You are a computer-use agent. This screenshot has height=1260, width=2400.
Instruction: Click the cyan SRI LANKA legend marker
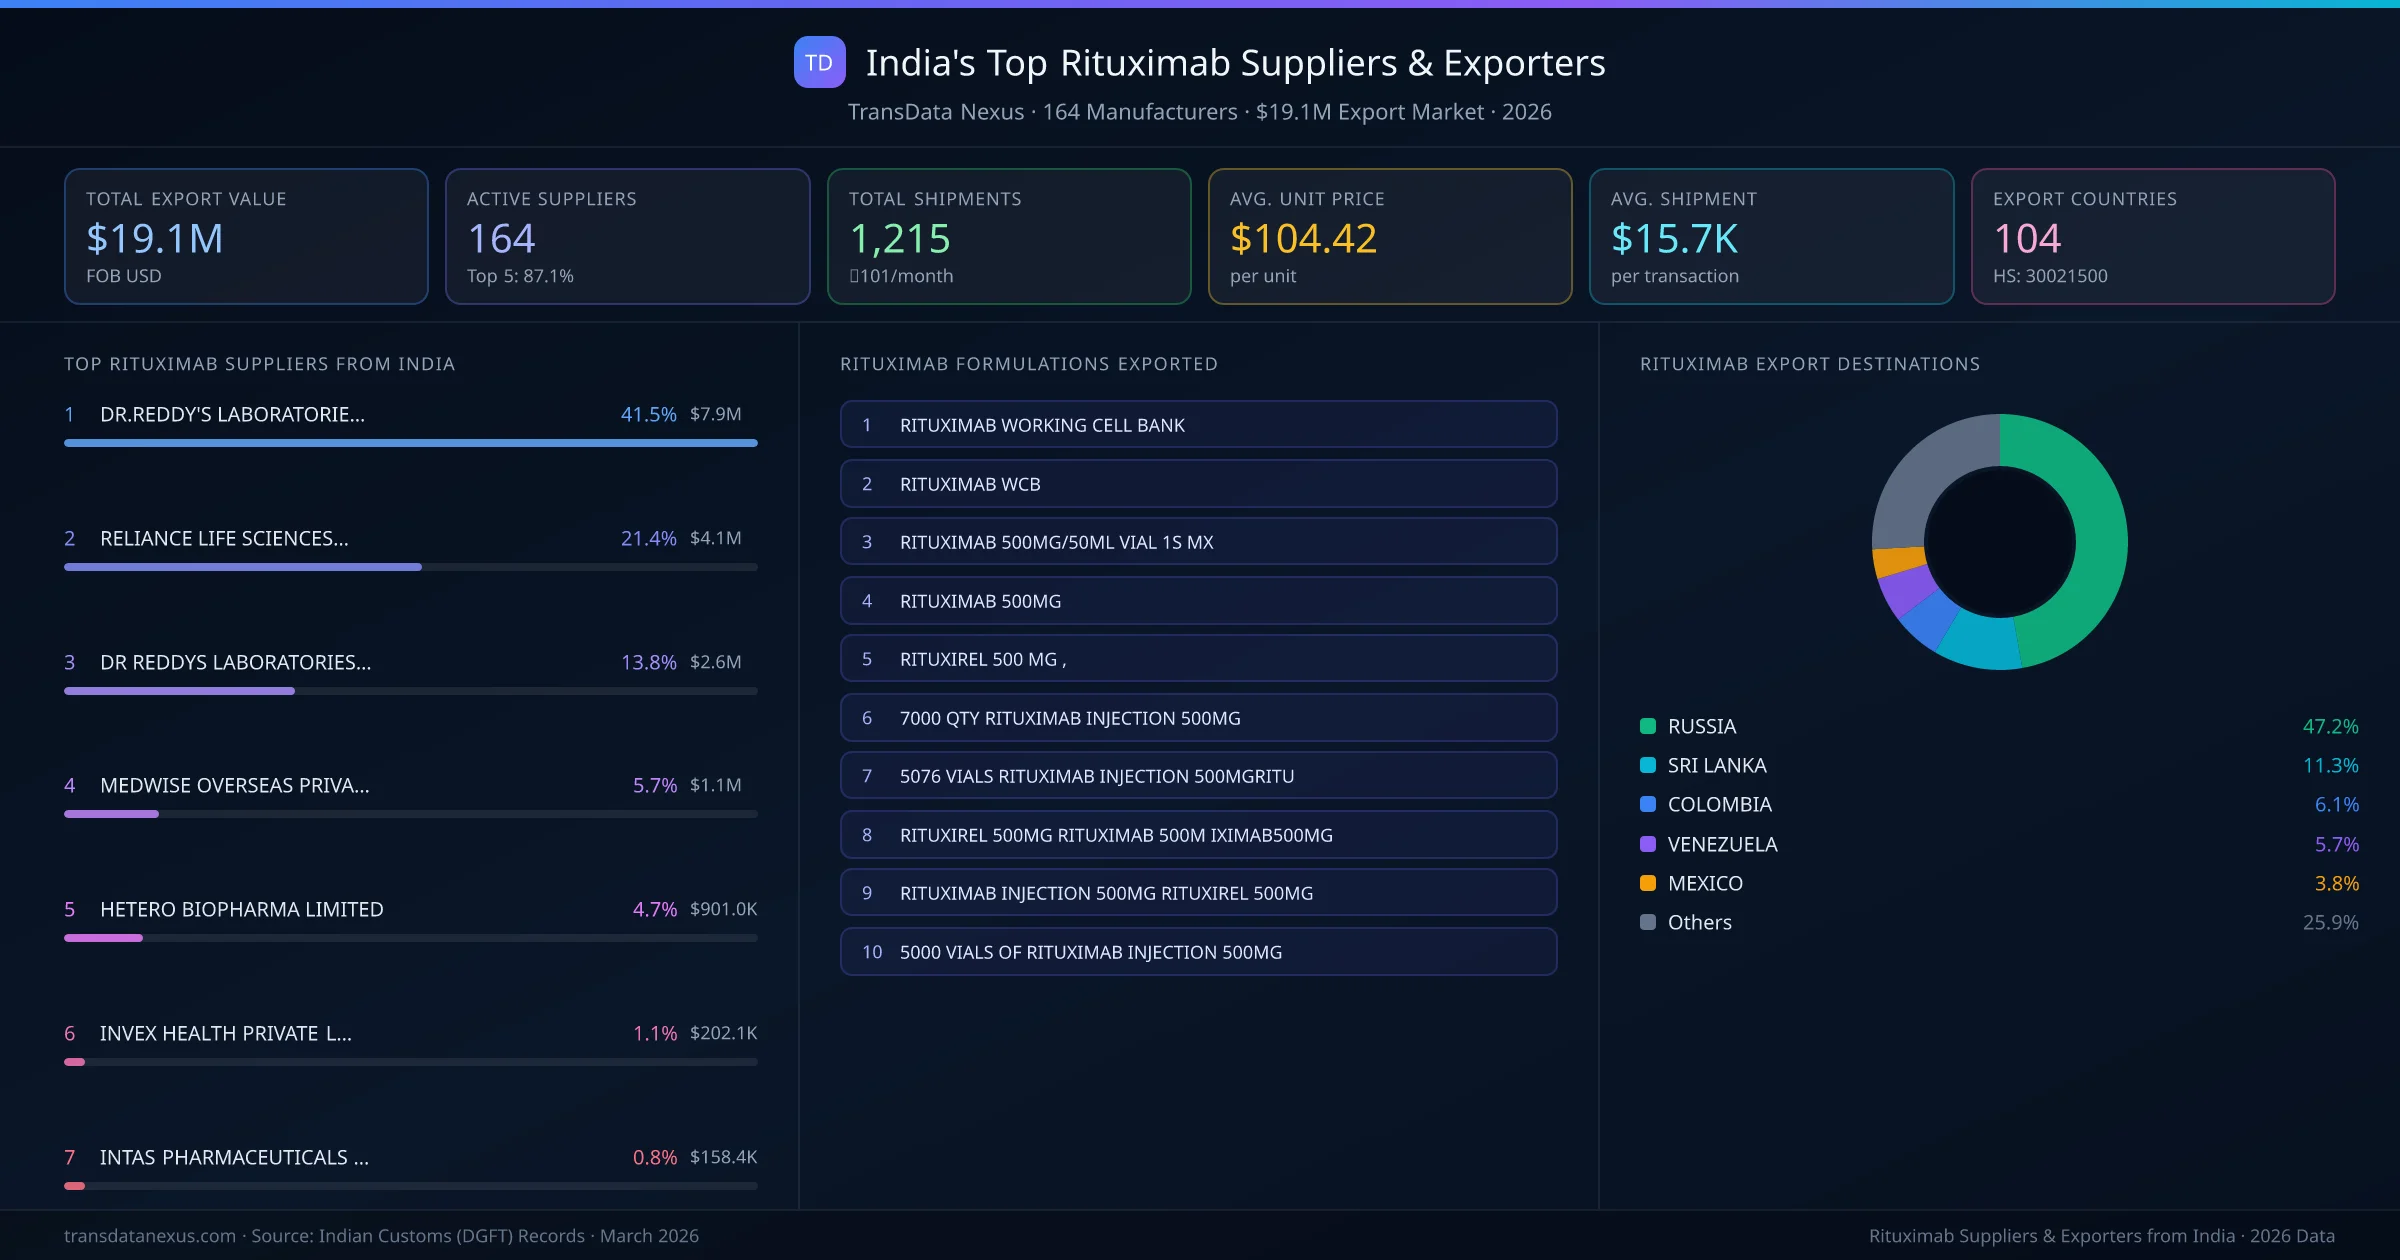coord(1647,765)
